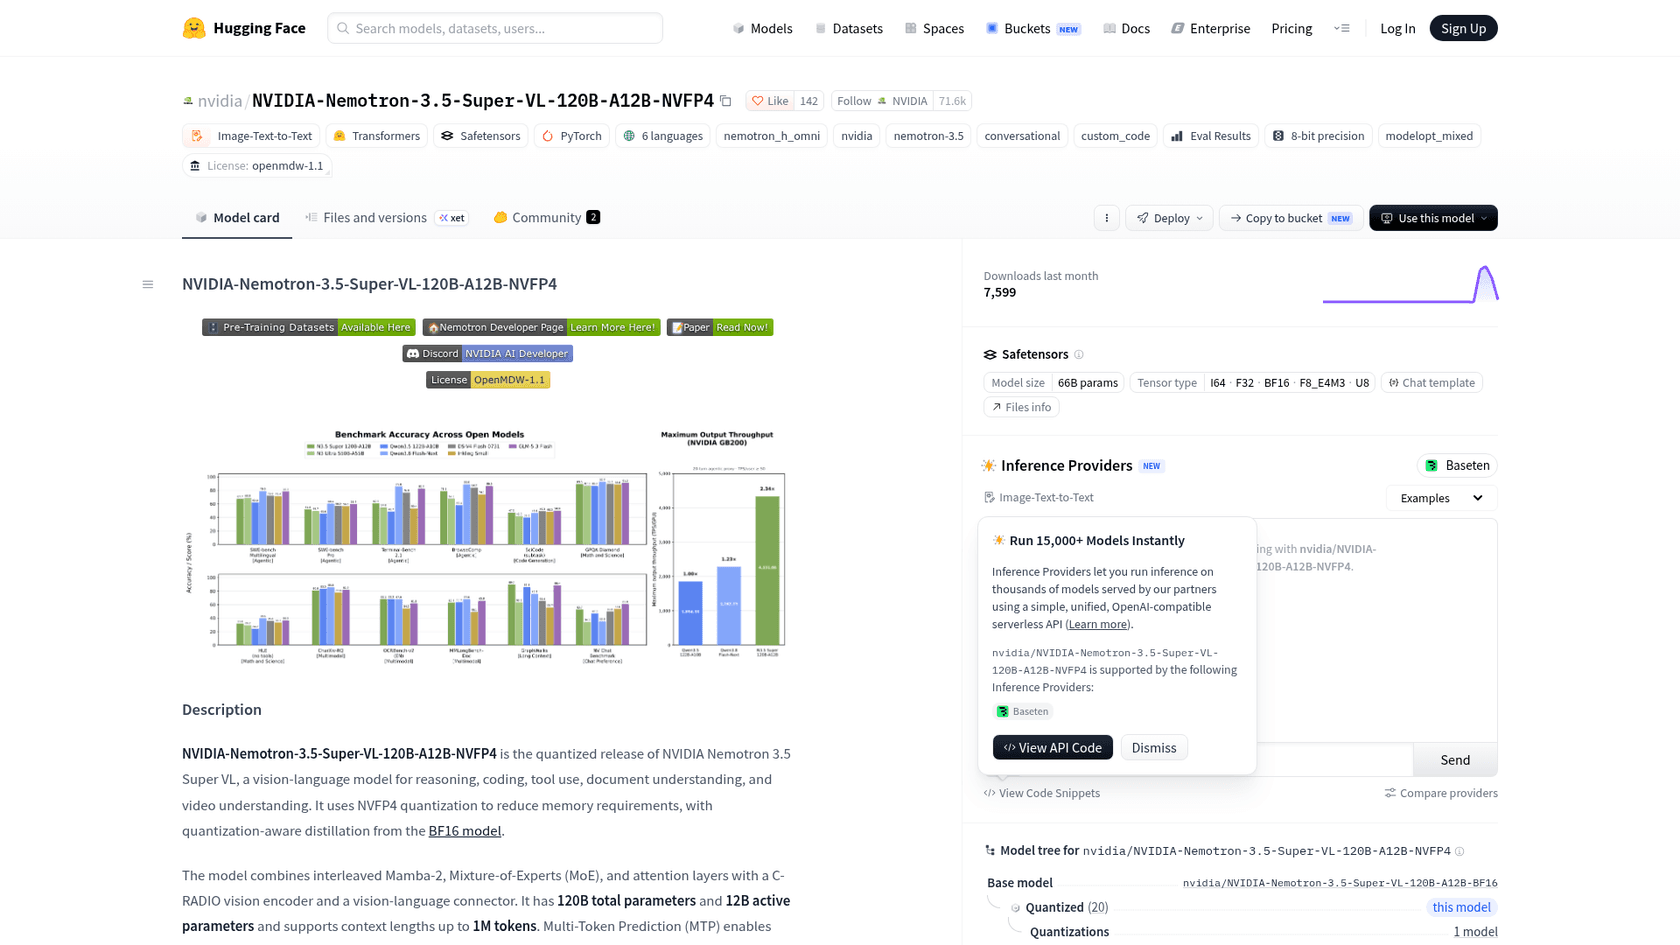Image resolution: width=1680 pixels, height=945 pixels.
Task: Click the Like heart button
Action: tap(770, 101)
